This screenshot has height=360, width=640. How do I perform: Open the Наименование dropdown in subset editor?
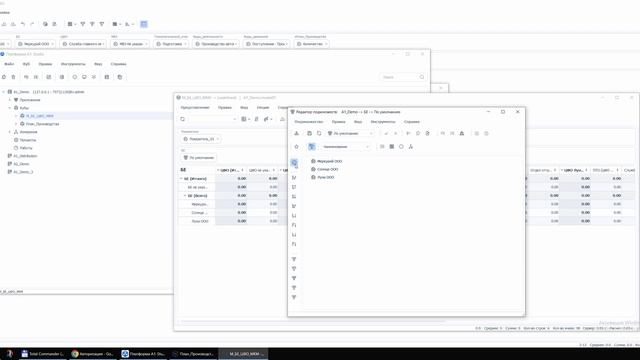(345, 147)
